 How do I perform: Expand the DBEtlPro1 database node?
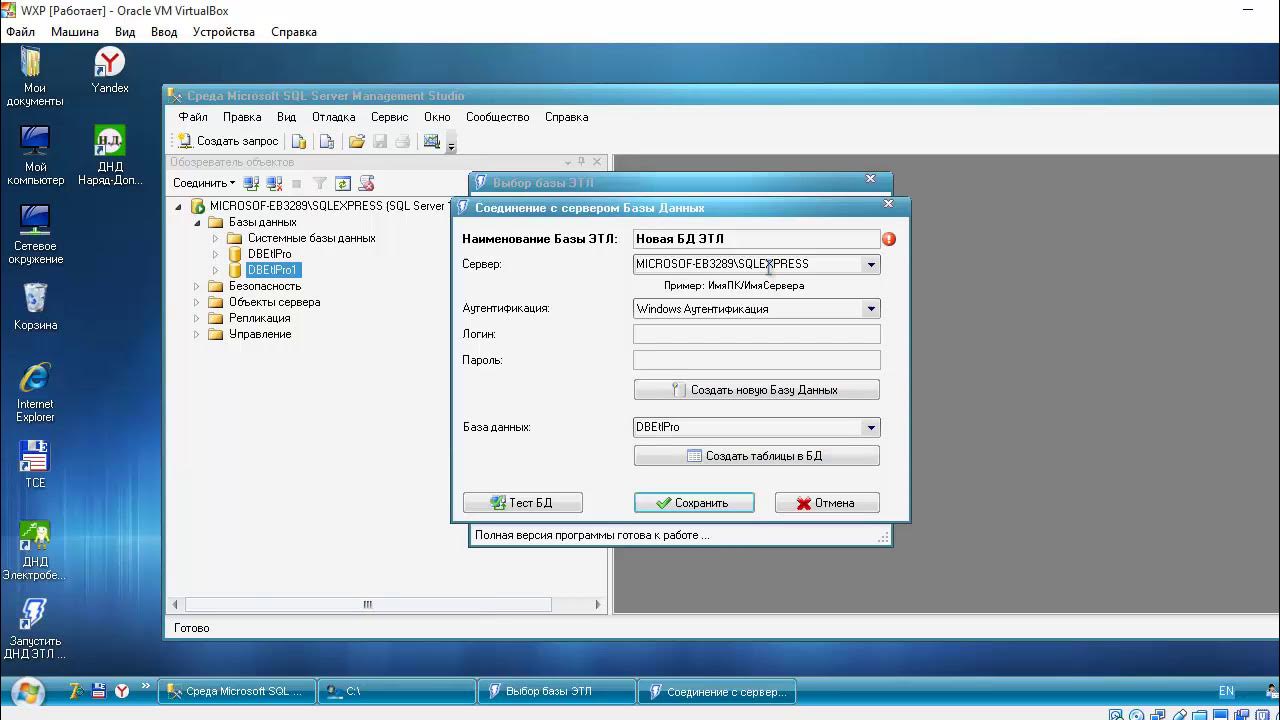215,270
